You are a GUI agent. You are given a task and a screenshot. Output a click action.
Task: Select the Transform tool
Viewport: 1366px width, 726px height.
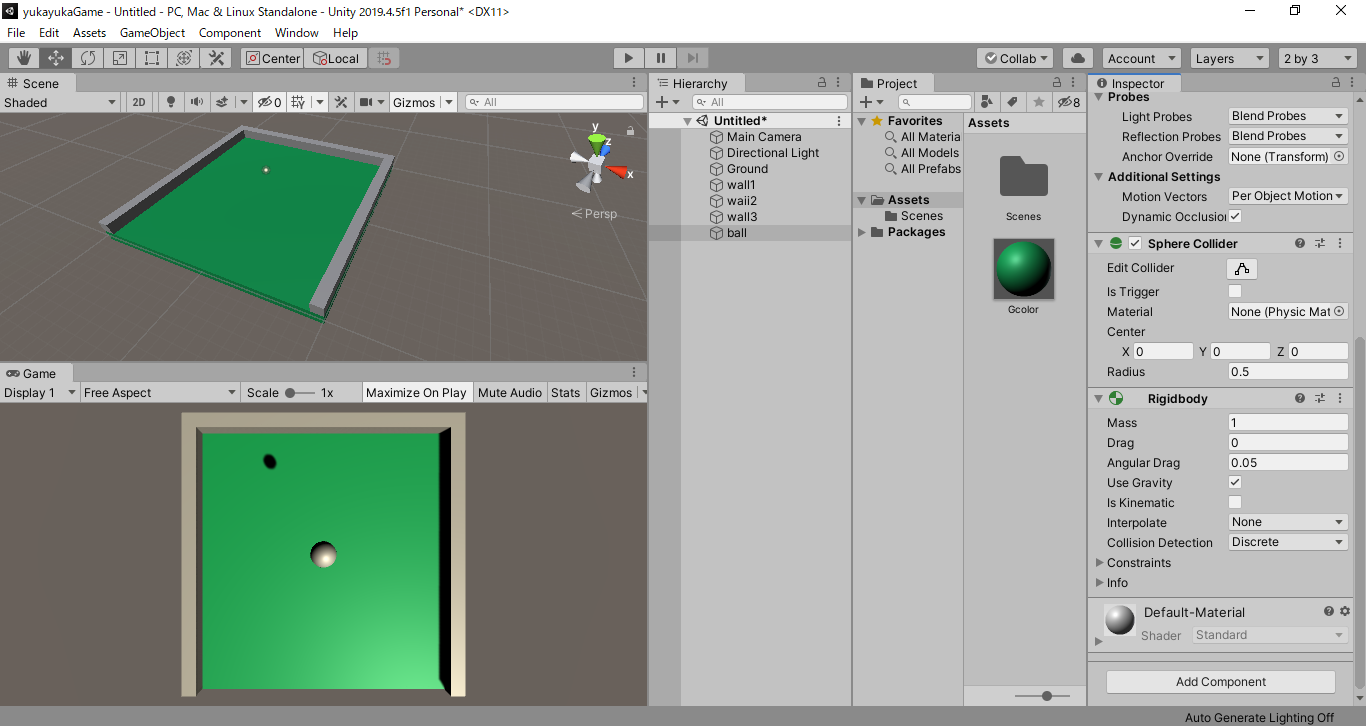[x=184, y=58]
